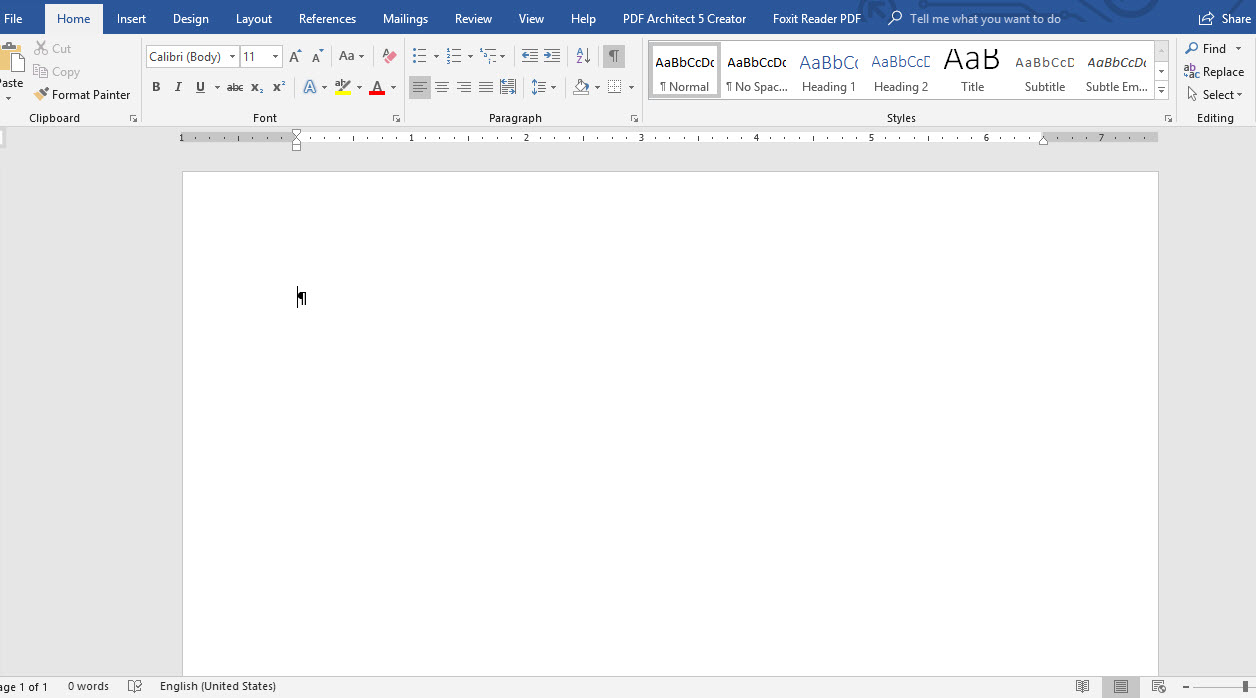Clear all formatting
The width and height of the screenshot is (1256, 698).
click(390, 56)
